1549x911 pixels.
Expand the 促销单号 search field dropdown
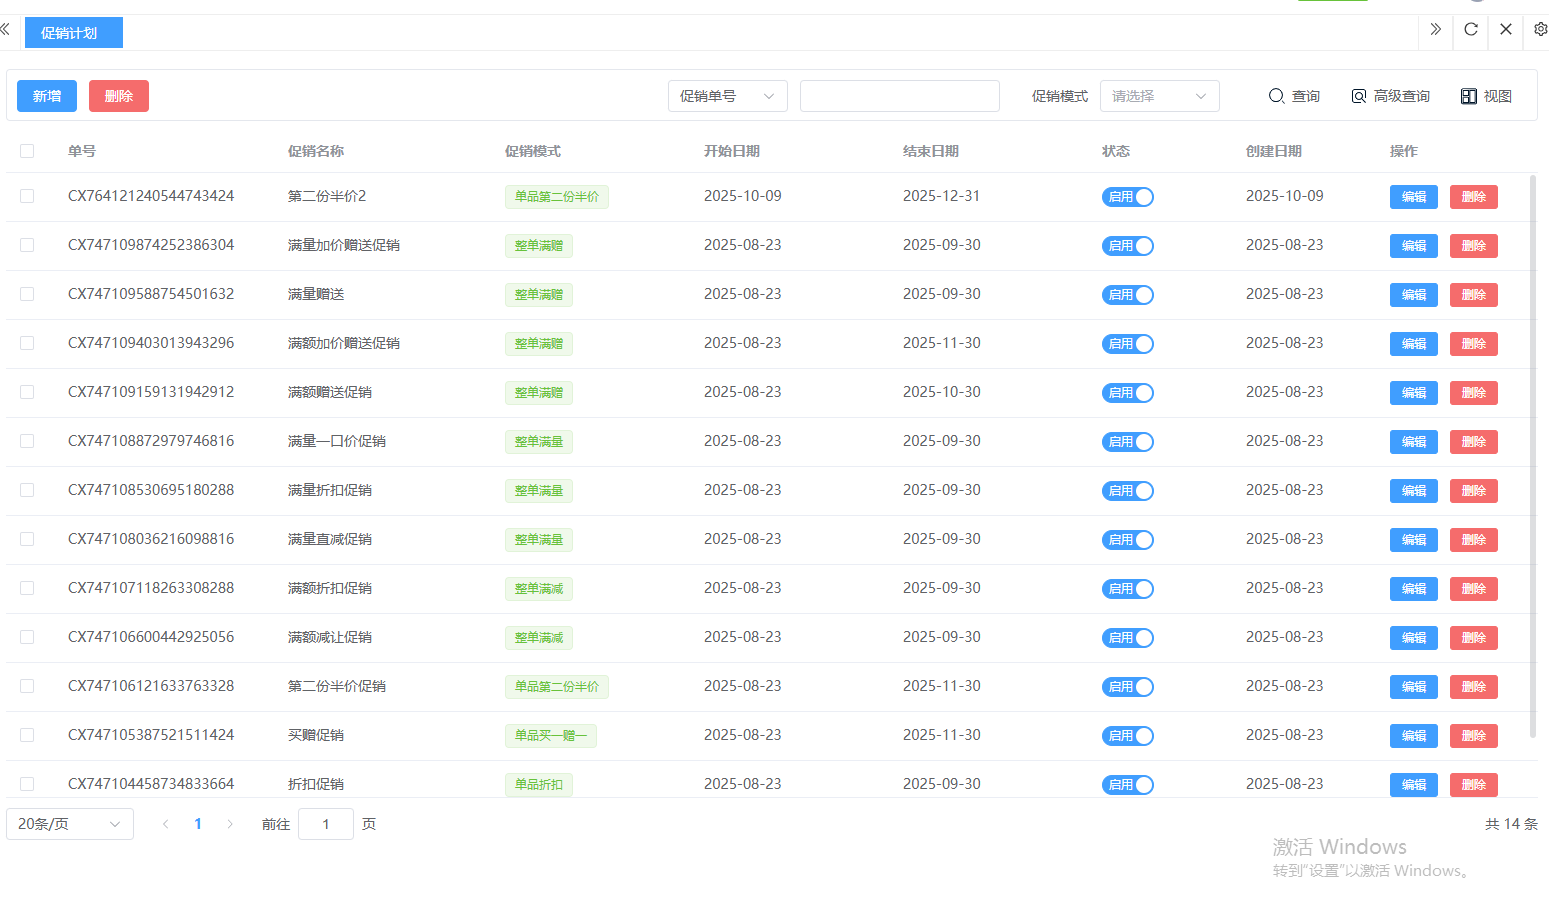click(727, 96)
